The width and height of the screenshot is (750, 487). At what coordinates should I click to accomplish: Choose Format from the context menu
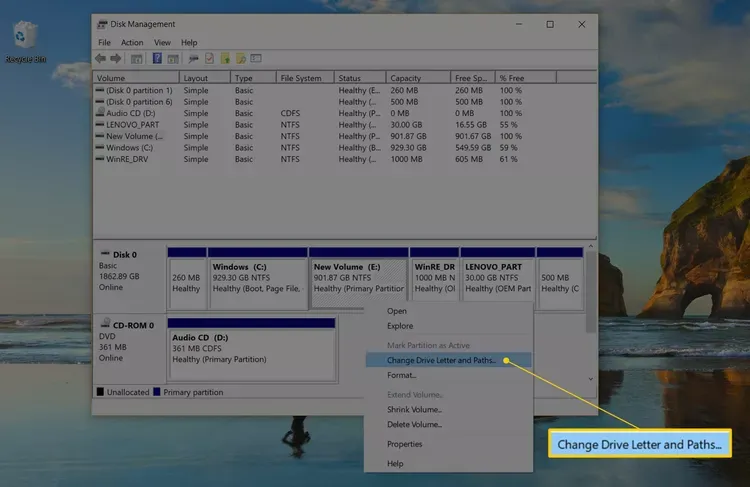click(x=401, y=375)
